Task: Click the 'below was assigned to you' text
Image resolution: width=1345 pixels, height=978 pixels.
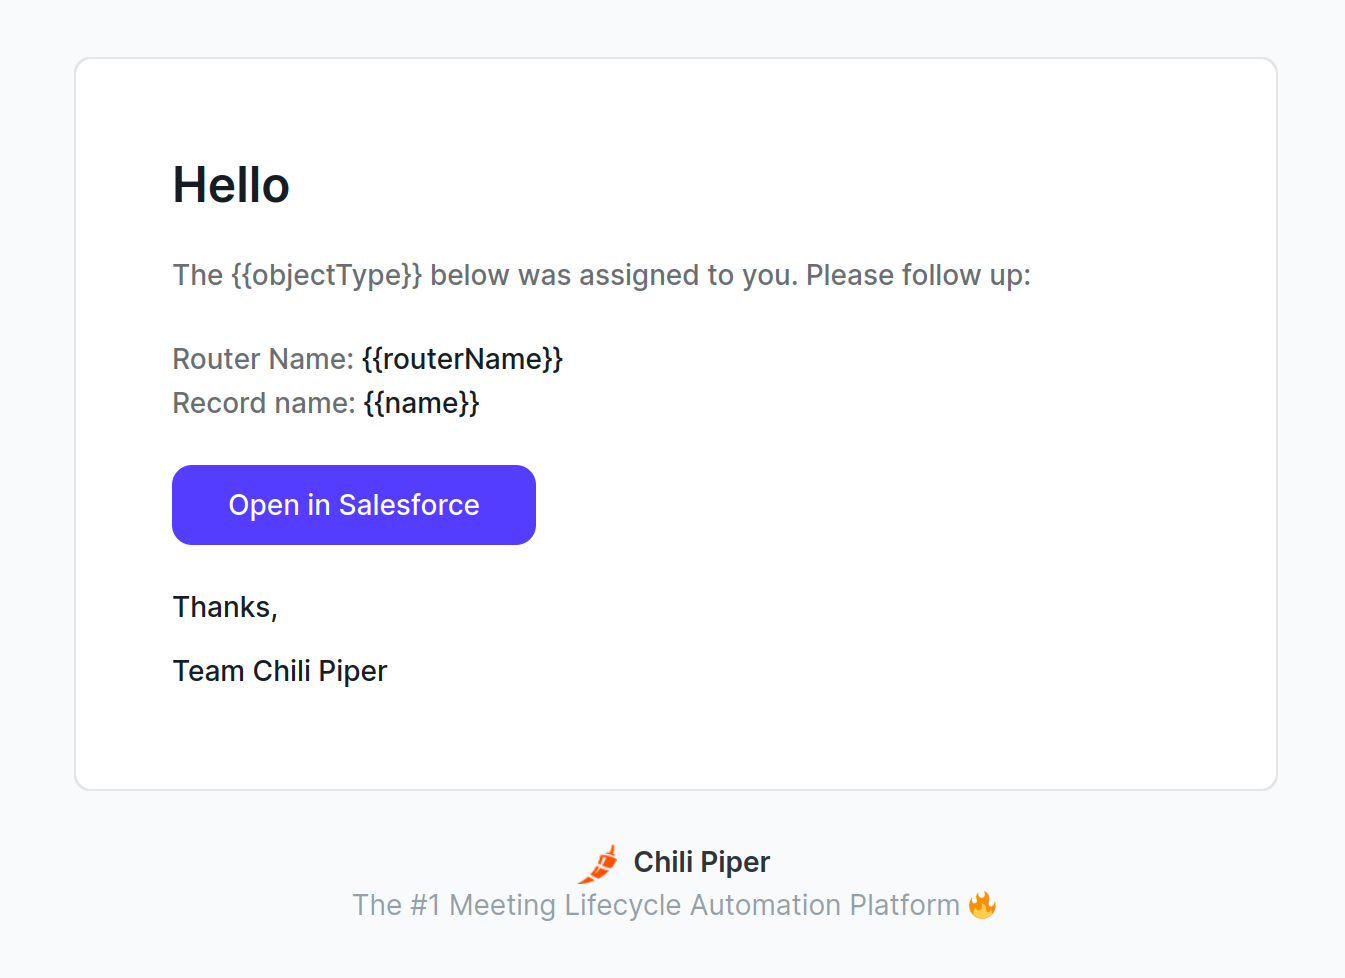Action: point(614,275)
